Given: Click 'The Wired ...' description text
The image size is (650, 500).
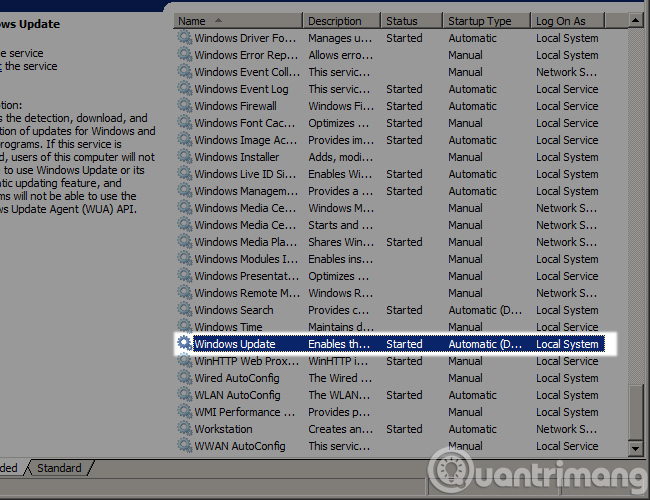Looking at the screenshot, I should click(x=340, y=378).
